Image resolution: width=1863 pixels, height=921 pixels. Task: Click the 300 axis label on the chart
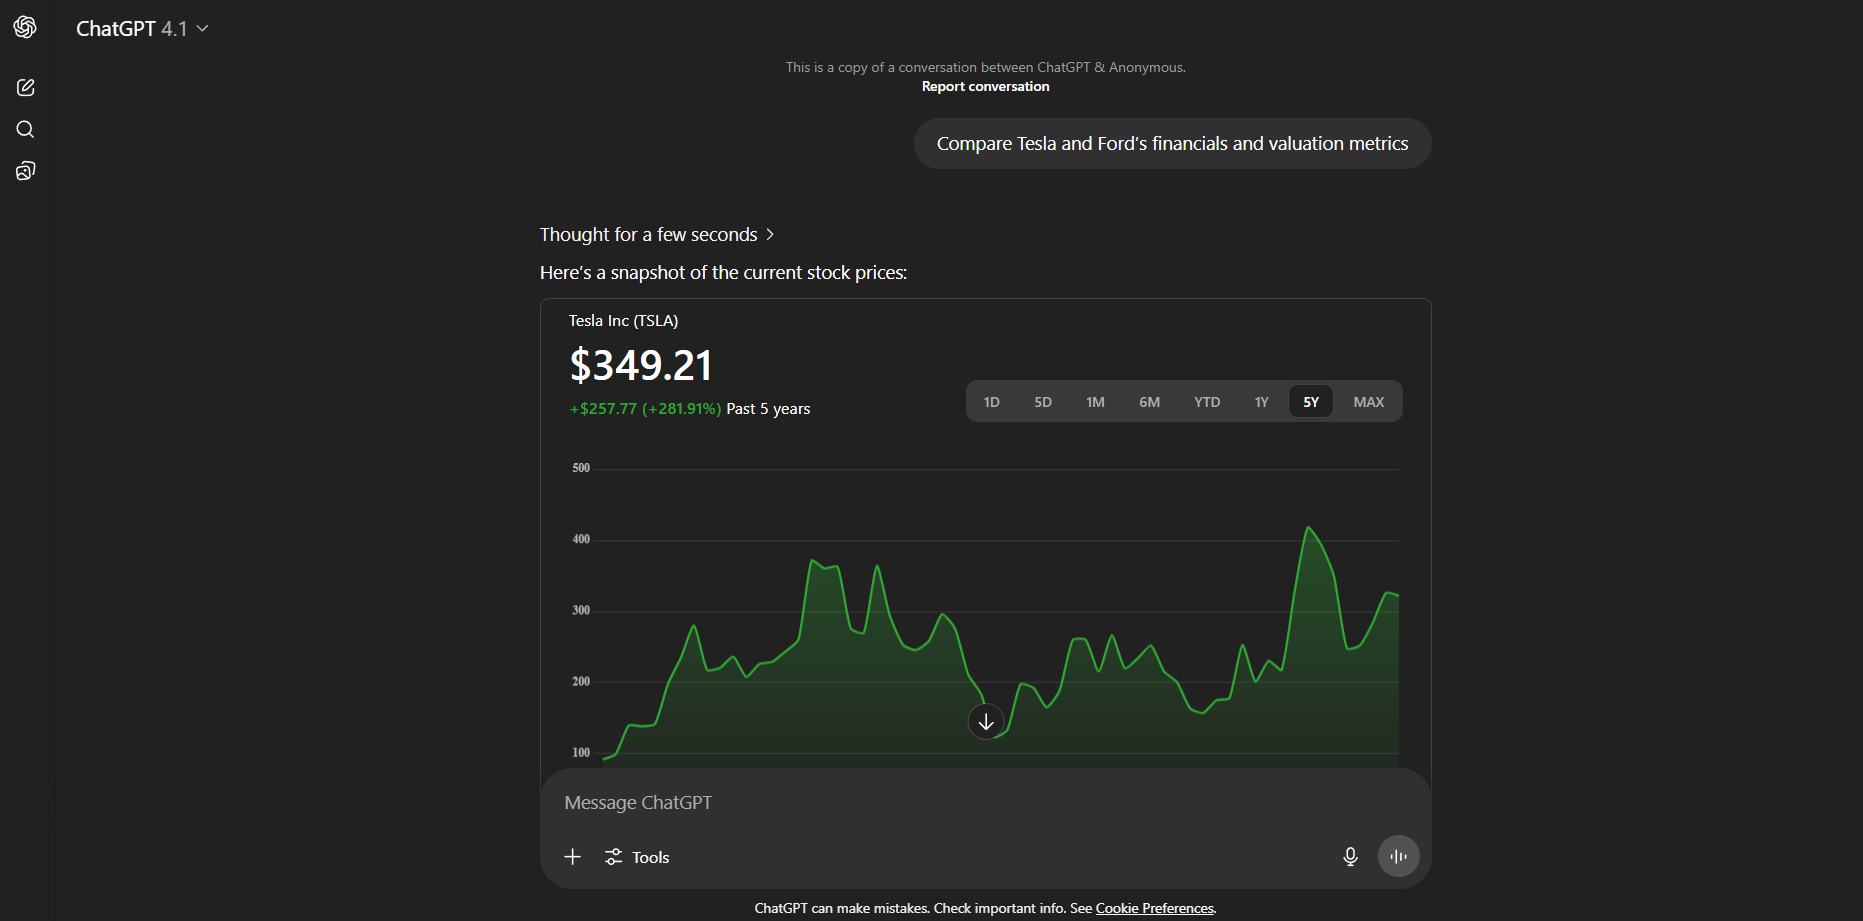coord(581,610)
